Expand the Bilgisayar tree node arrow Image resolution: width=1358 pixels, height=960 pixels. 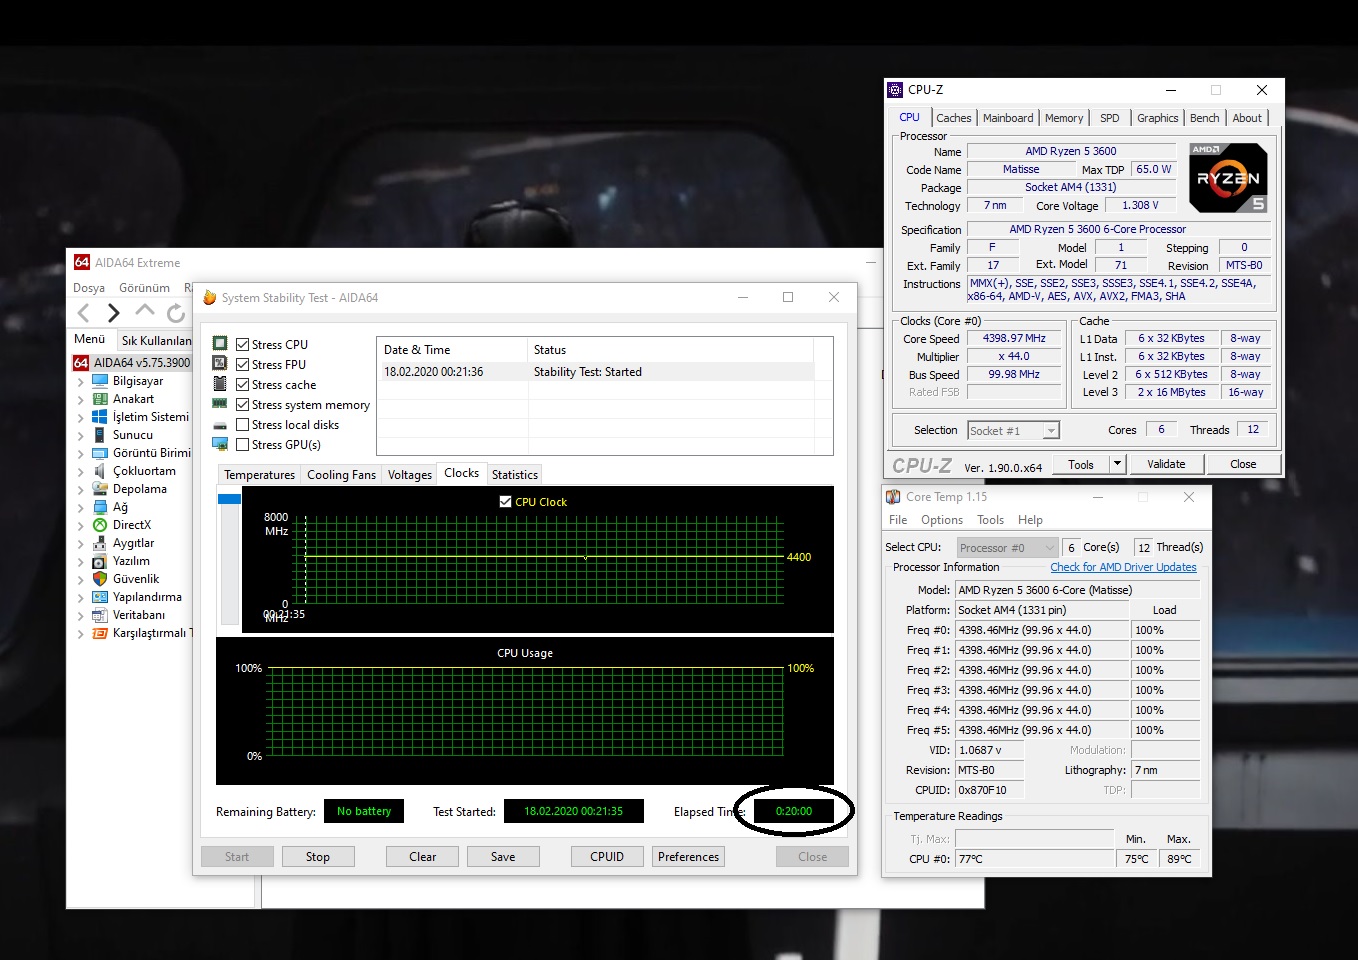click(80, 381)
